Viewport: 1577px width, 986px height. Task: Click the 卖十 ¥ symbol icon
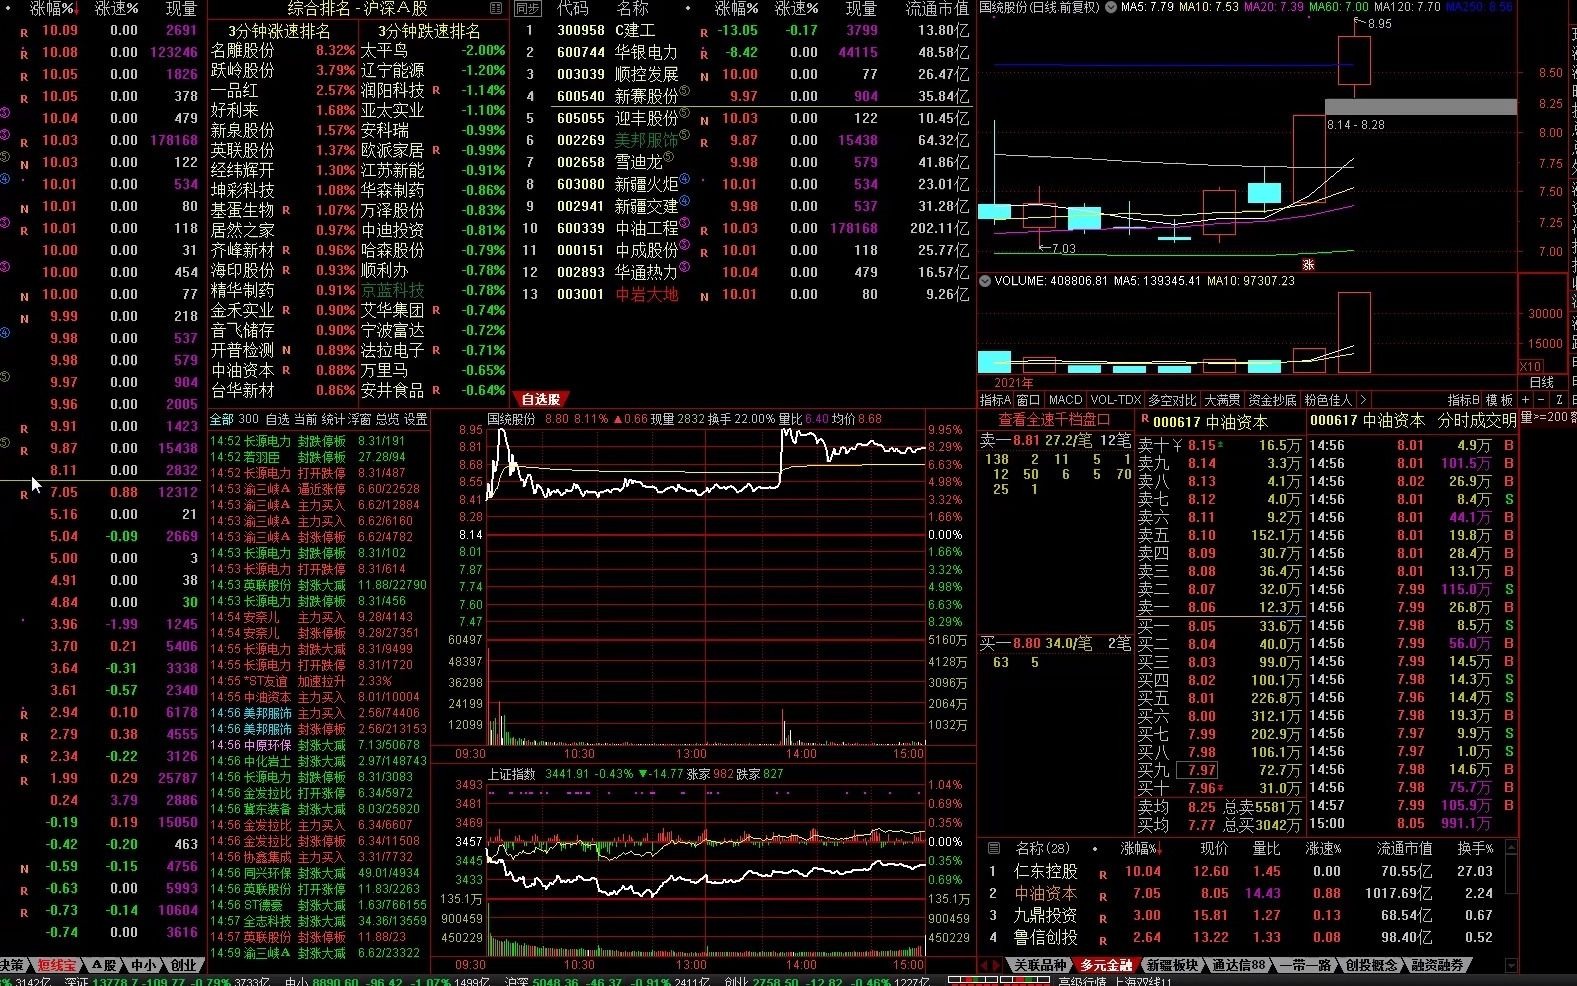click(1176, 445)
